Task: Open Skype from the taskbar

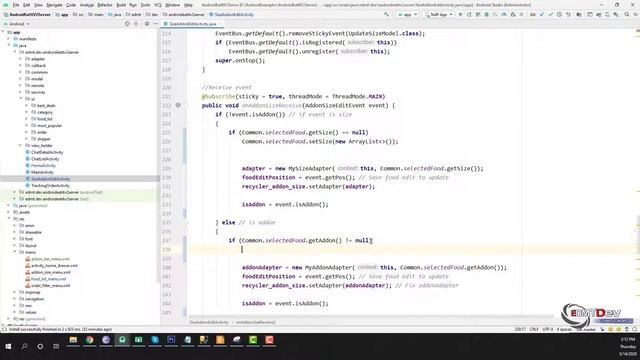Action: (x=155, y=340)
